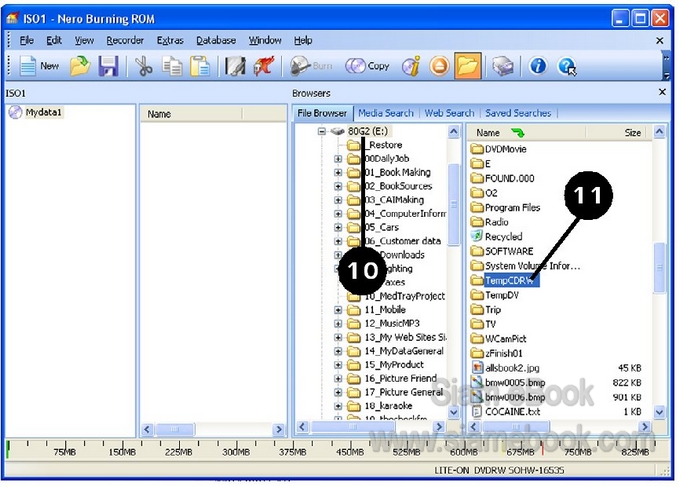Switch to the Media Search tab
This screenshot has width=680, height=487.
[x=386, y=113]
